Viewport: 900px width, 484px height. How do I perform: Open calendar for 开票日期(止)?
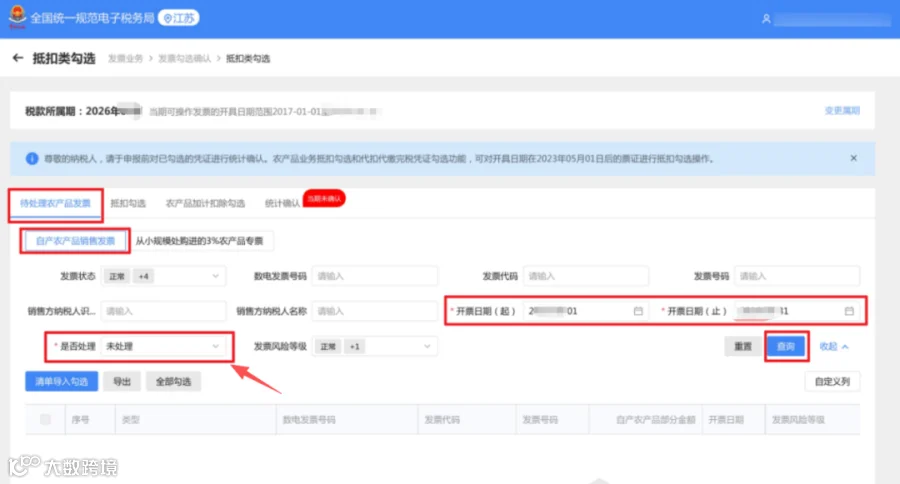point(849,311)
